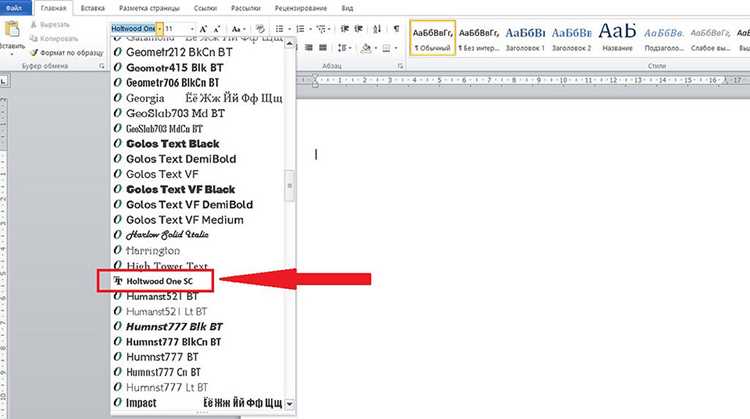The height and width of the screenshot is (419, 750).
Task: Select the Geometr212 BkCn BT font
Action: pos(198,52)
